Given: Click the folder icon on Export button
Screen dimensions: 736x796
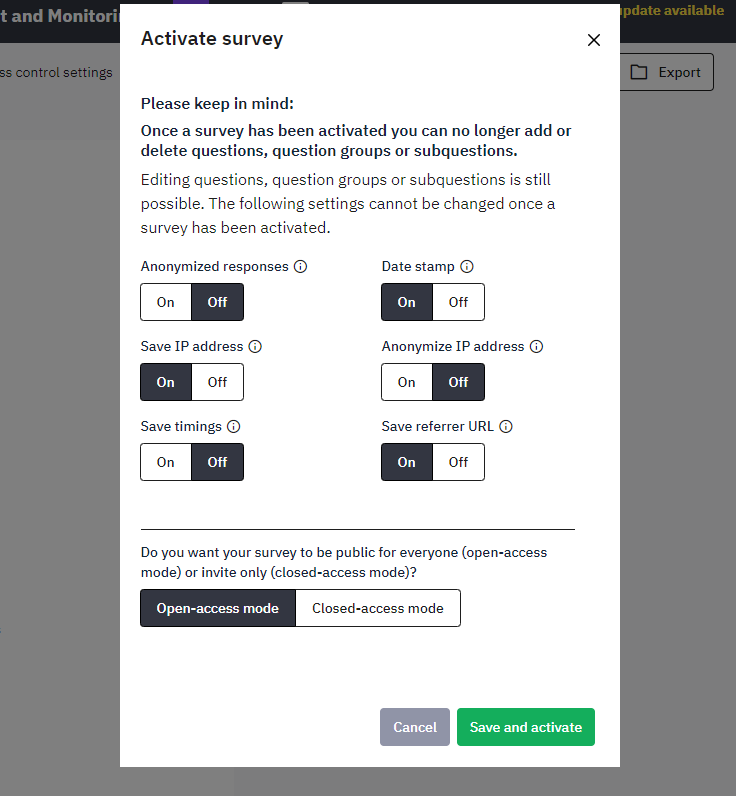Looking at the screenshot, I should 639,72.
